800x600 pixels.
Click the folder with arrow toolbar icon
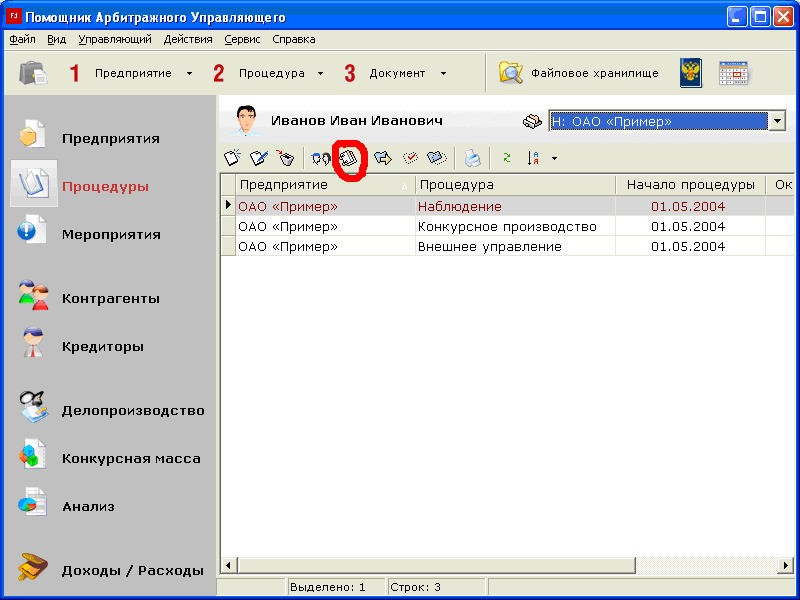[x=383, y=158]
